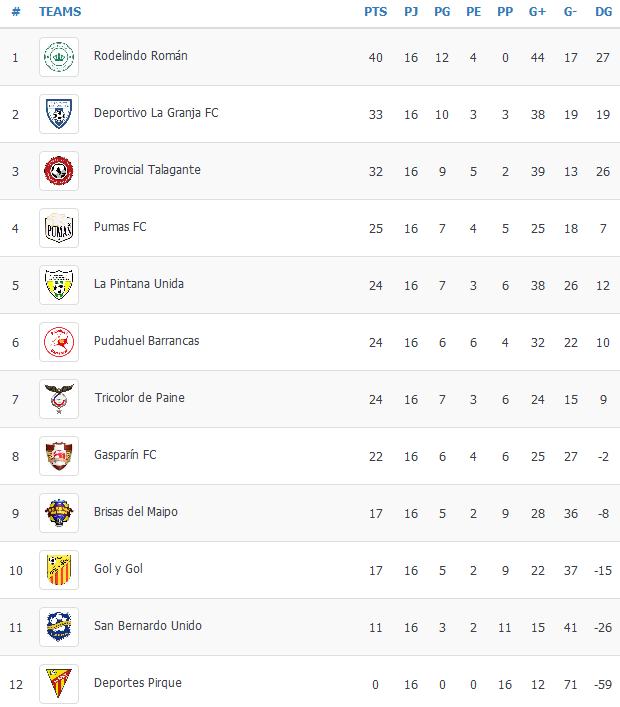The image size is (620, 707).
Task: Click the TEAMS column header
Action: (60, 12)
